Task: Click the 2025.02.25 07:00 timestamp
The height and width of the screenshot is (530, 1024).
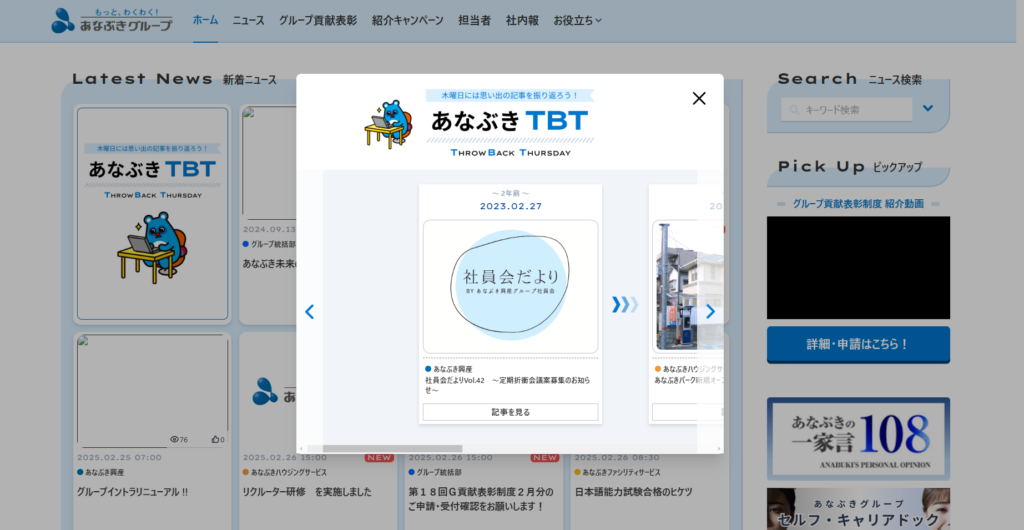Action: (x=120, y=458)
